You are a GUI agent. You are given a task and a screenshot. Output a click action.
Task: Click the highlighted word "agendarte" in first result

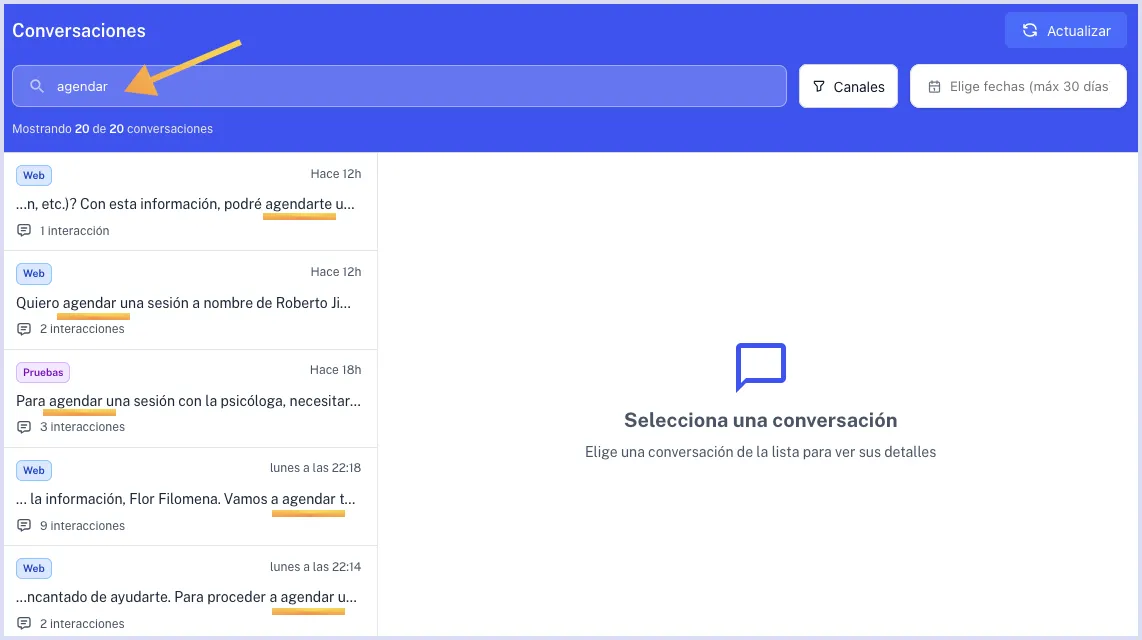pos(299,203)
